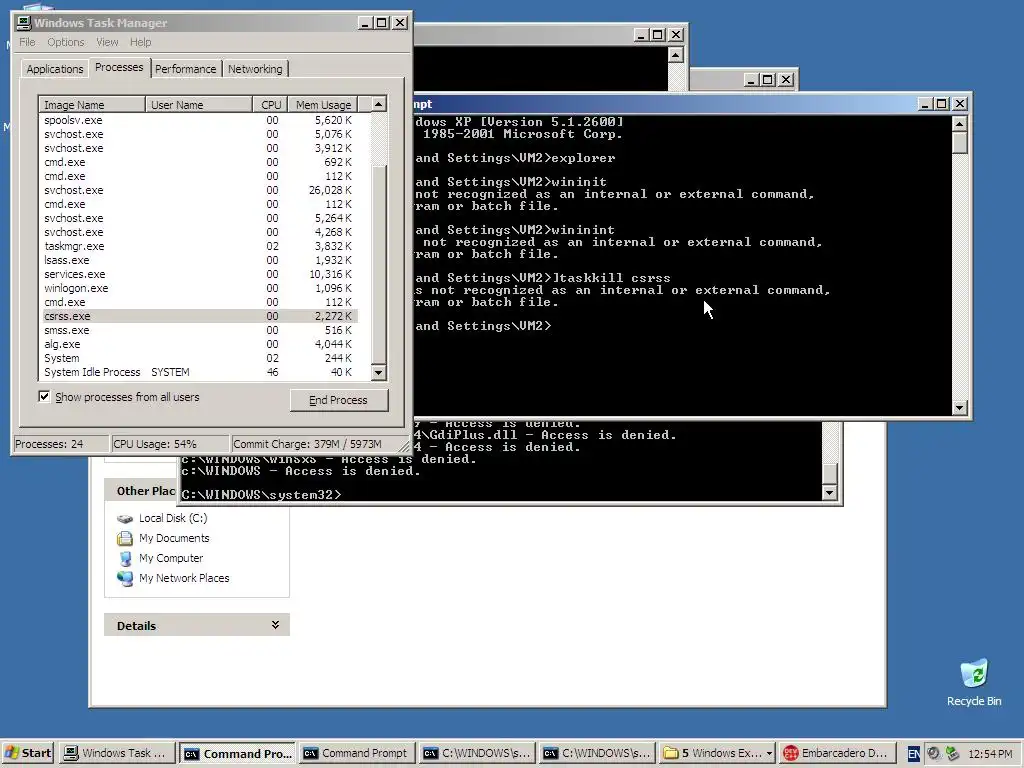Image resolution: width=1024 pixels, height=768 pixels.
Task: Open the Help menu in Task Manager
Action: click(140, 42)
